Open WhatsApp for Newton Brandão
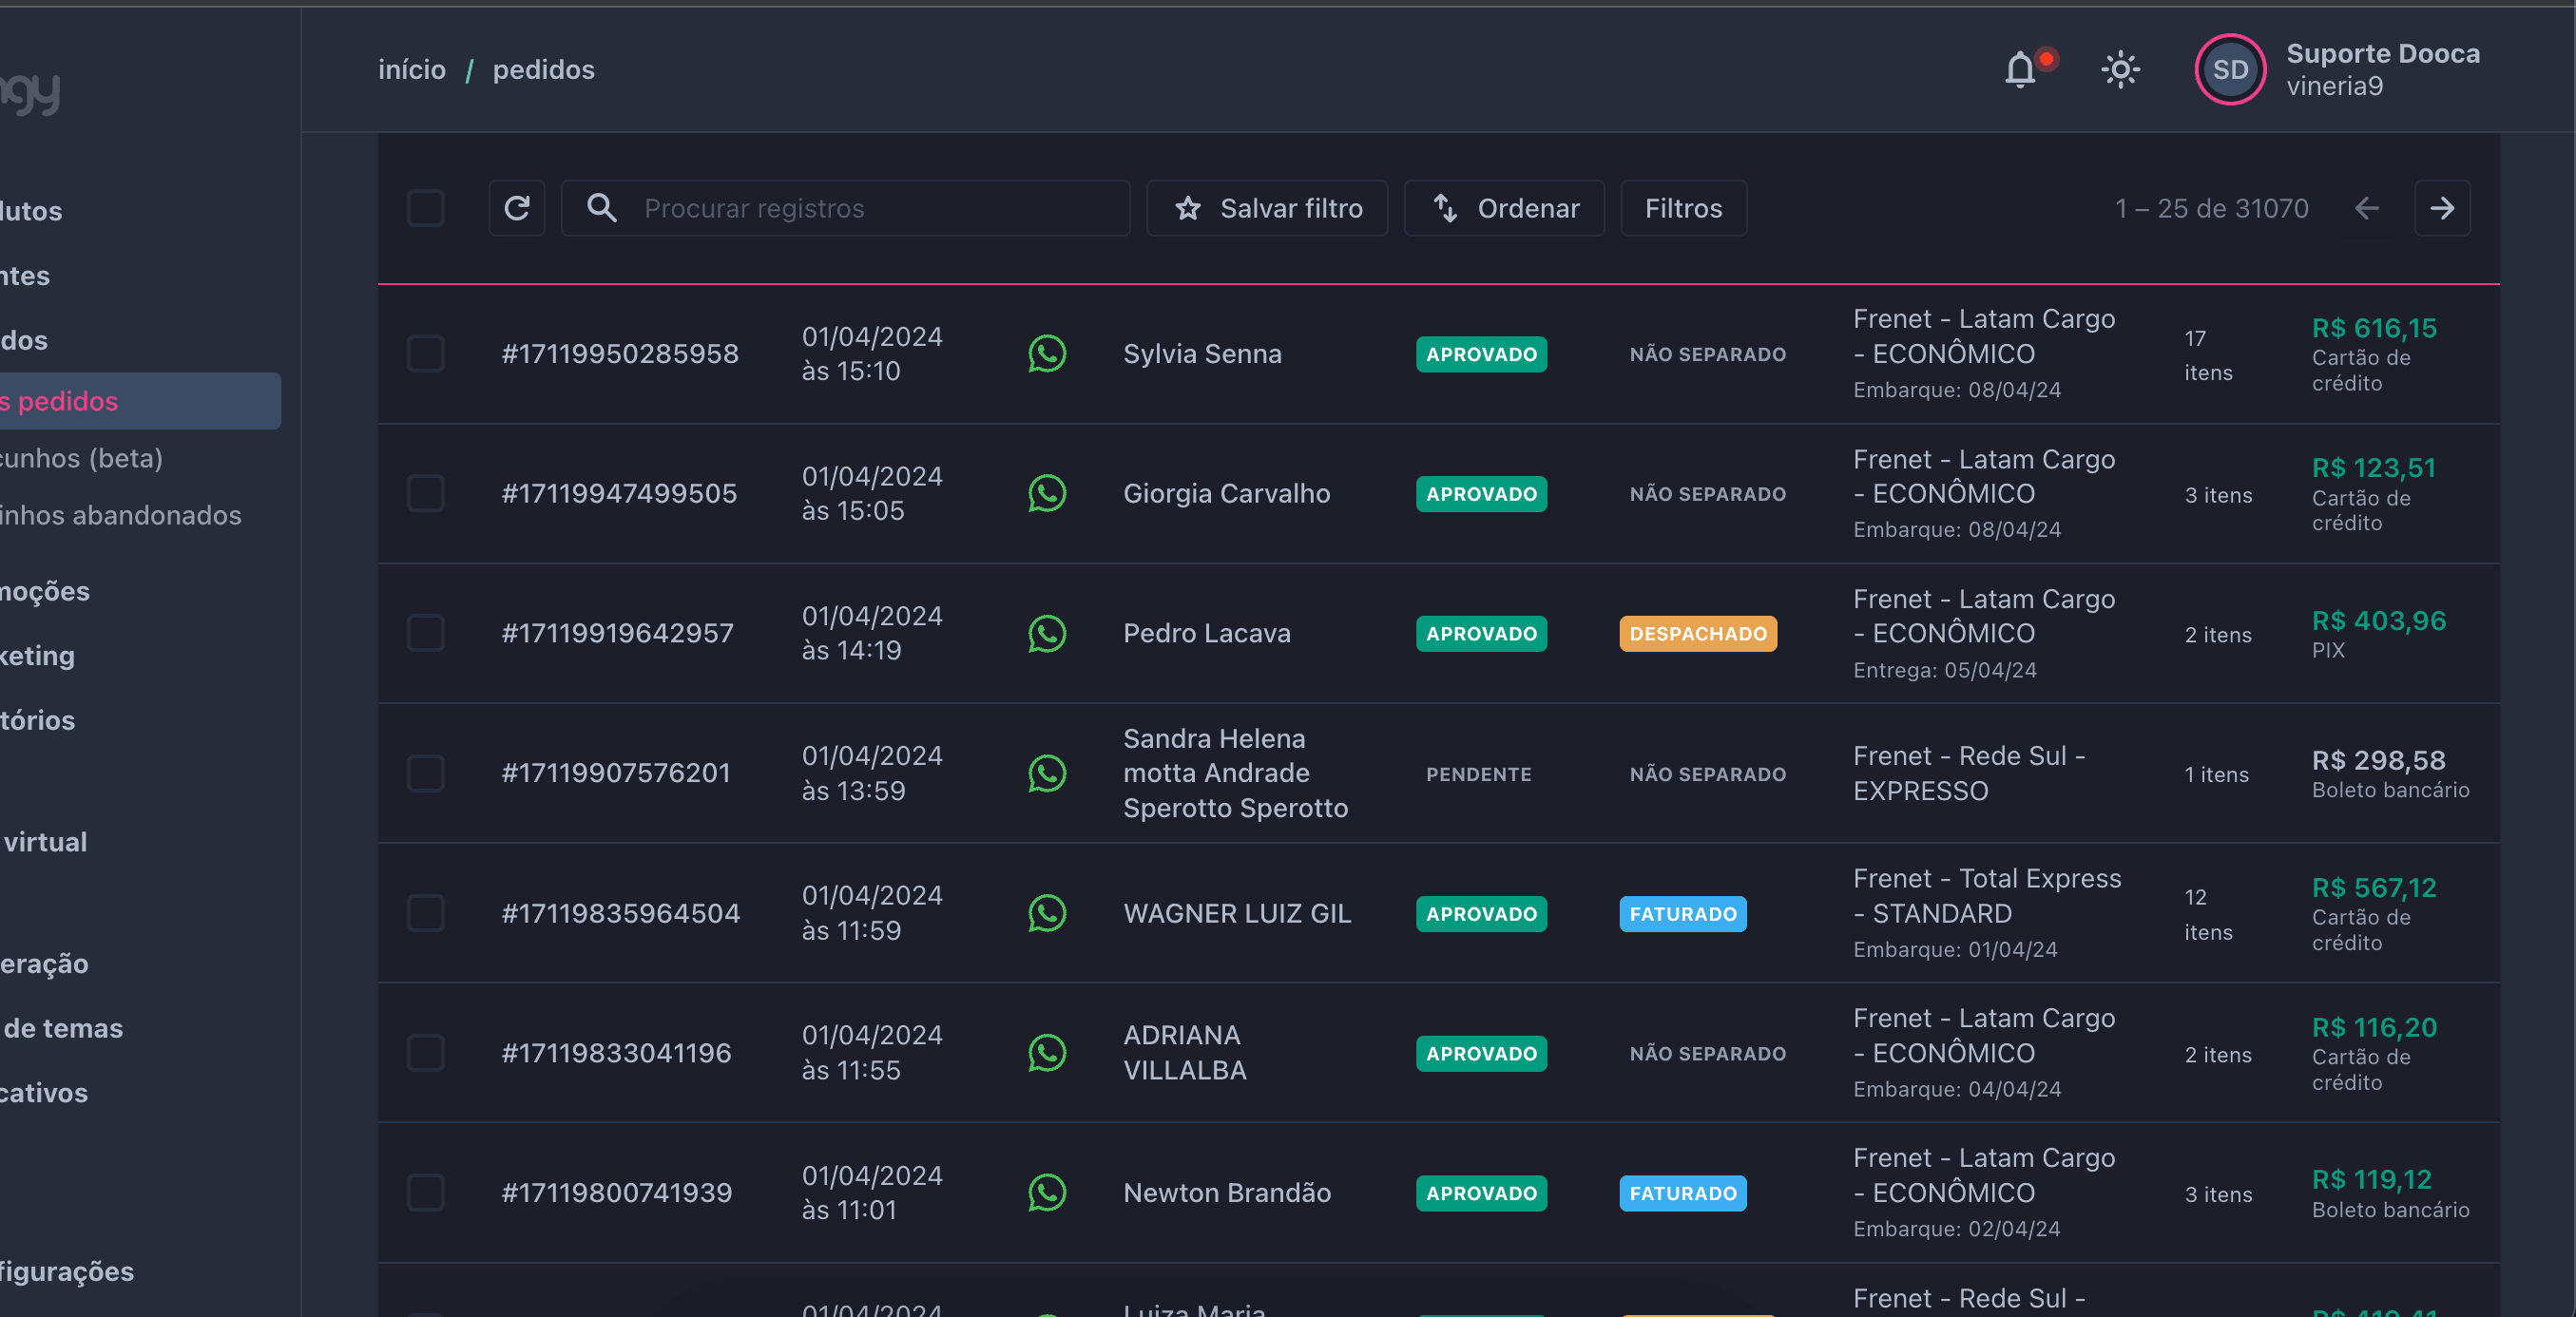This screenshot has width=2576, height=1317. [1047, 1193]
